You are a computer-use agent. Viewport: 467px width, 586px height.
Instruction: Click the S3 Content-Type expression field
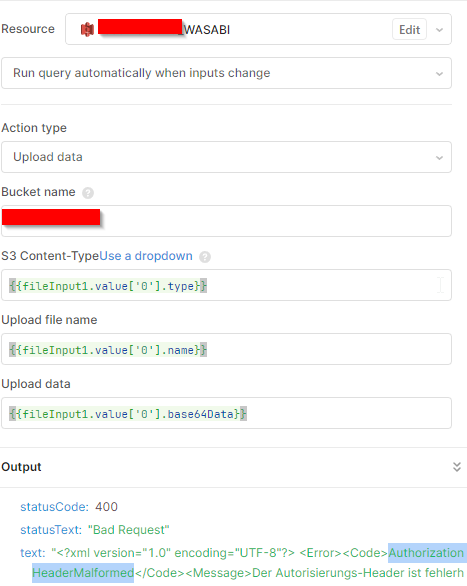point(226,285)
